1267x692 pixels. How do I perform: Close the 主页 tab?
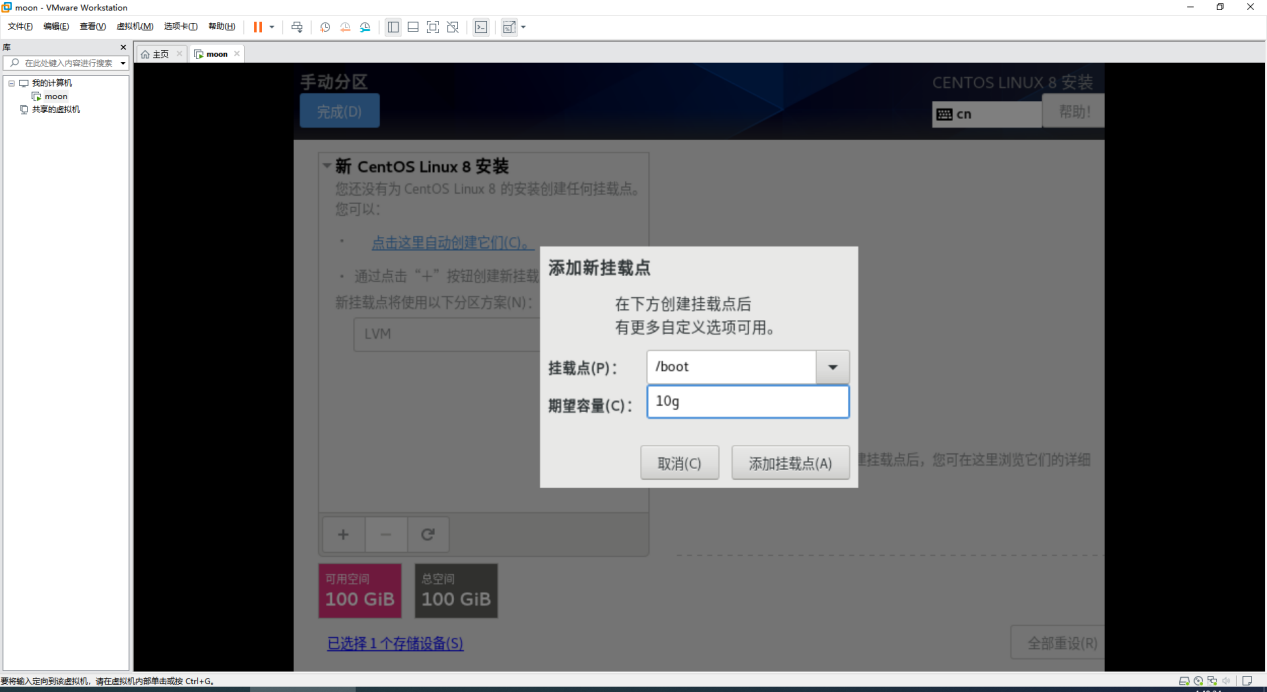pos(179,54)
